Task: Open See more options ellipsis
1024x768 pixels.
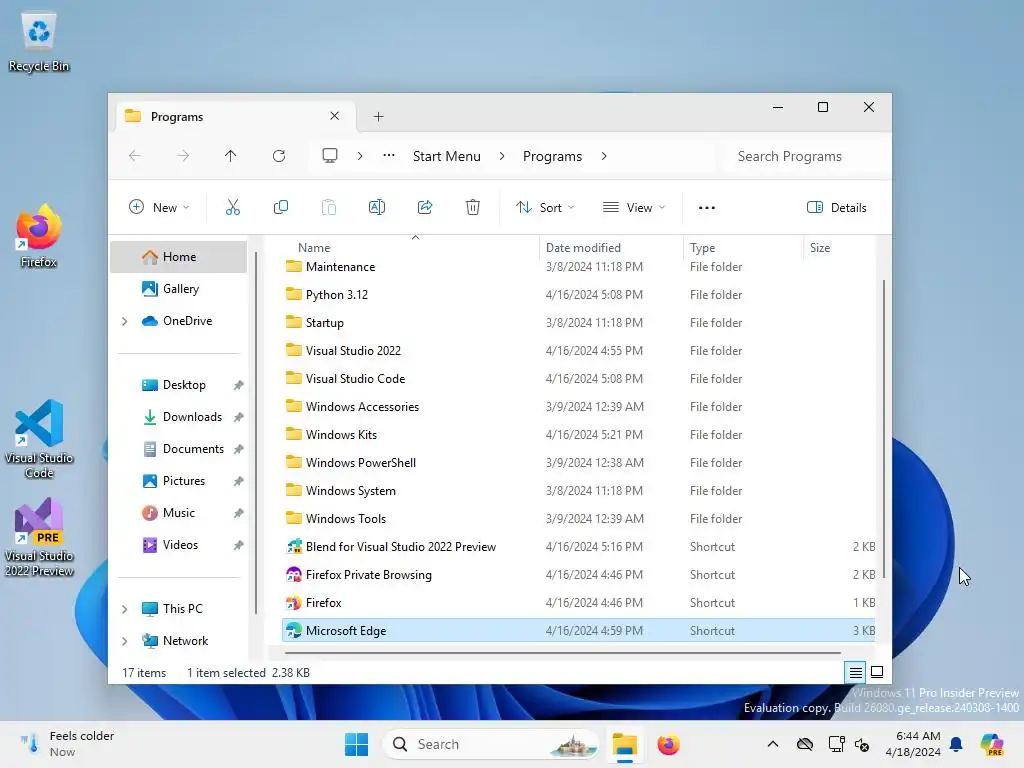Action: pos(707,207)
